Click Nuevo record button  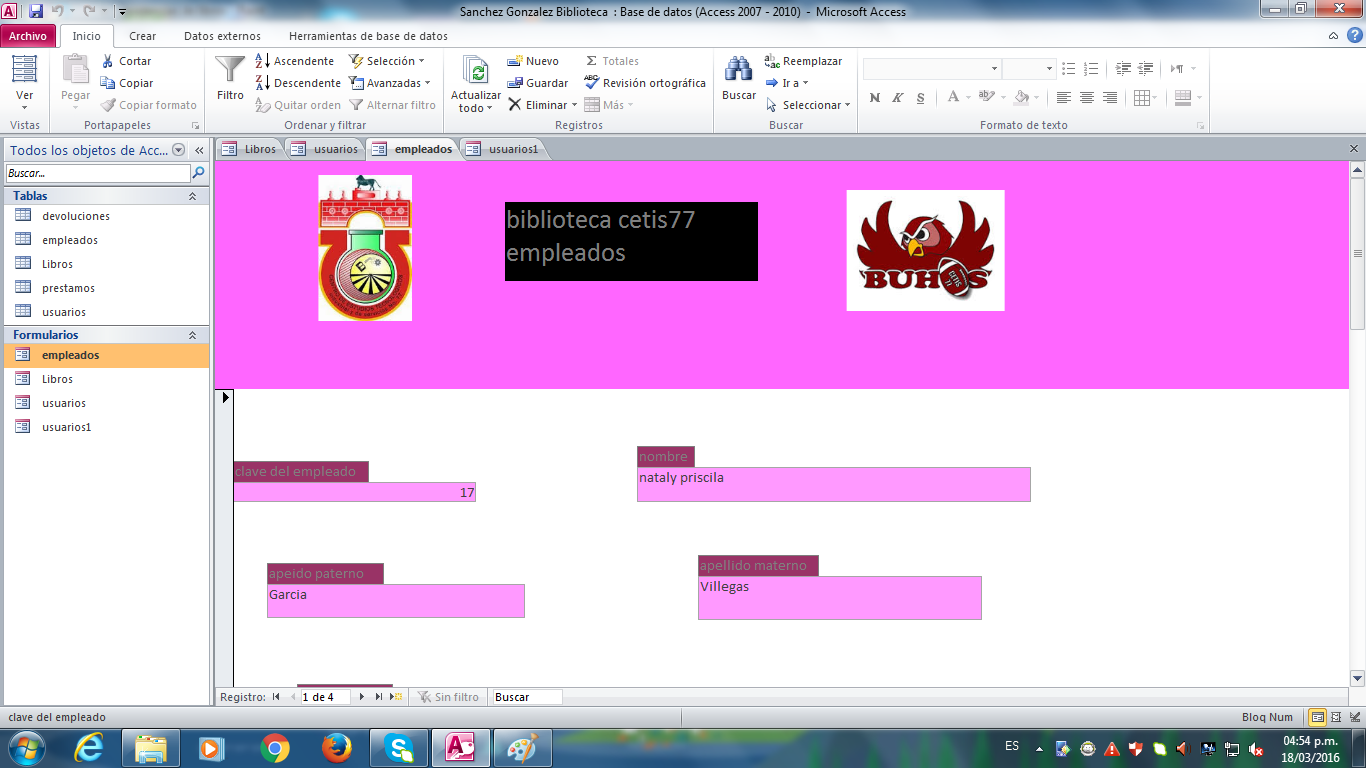click(533, 61)
